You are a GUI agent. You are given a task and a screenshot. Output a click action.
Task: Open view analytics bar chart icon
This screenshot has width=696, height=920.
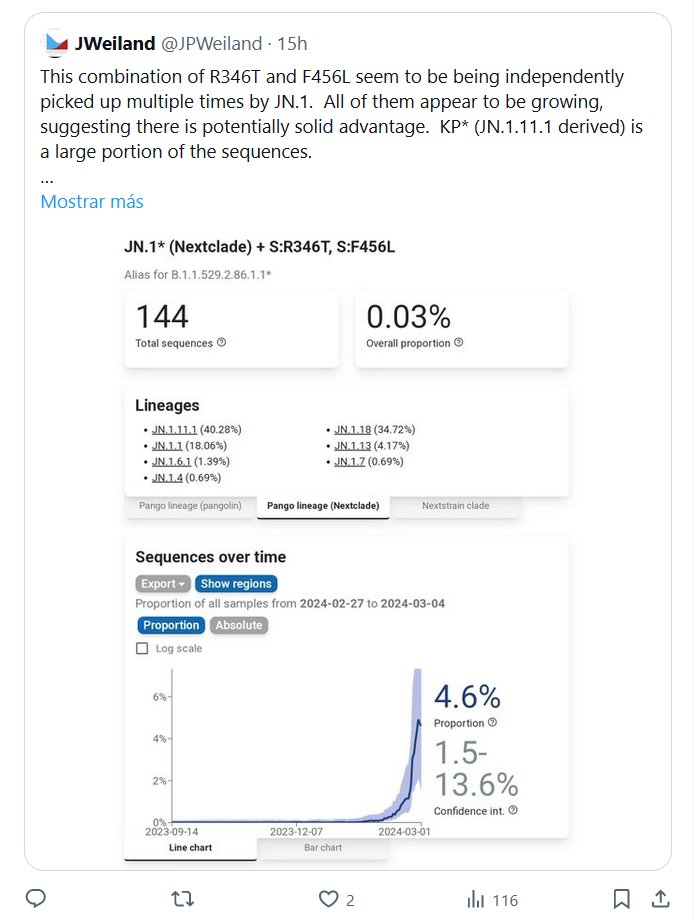(x=477, y=899)
